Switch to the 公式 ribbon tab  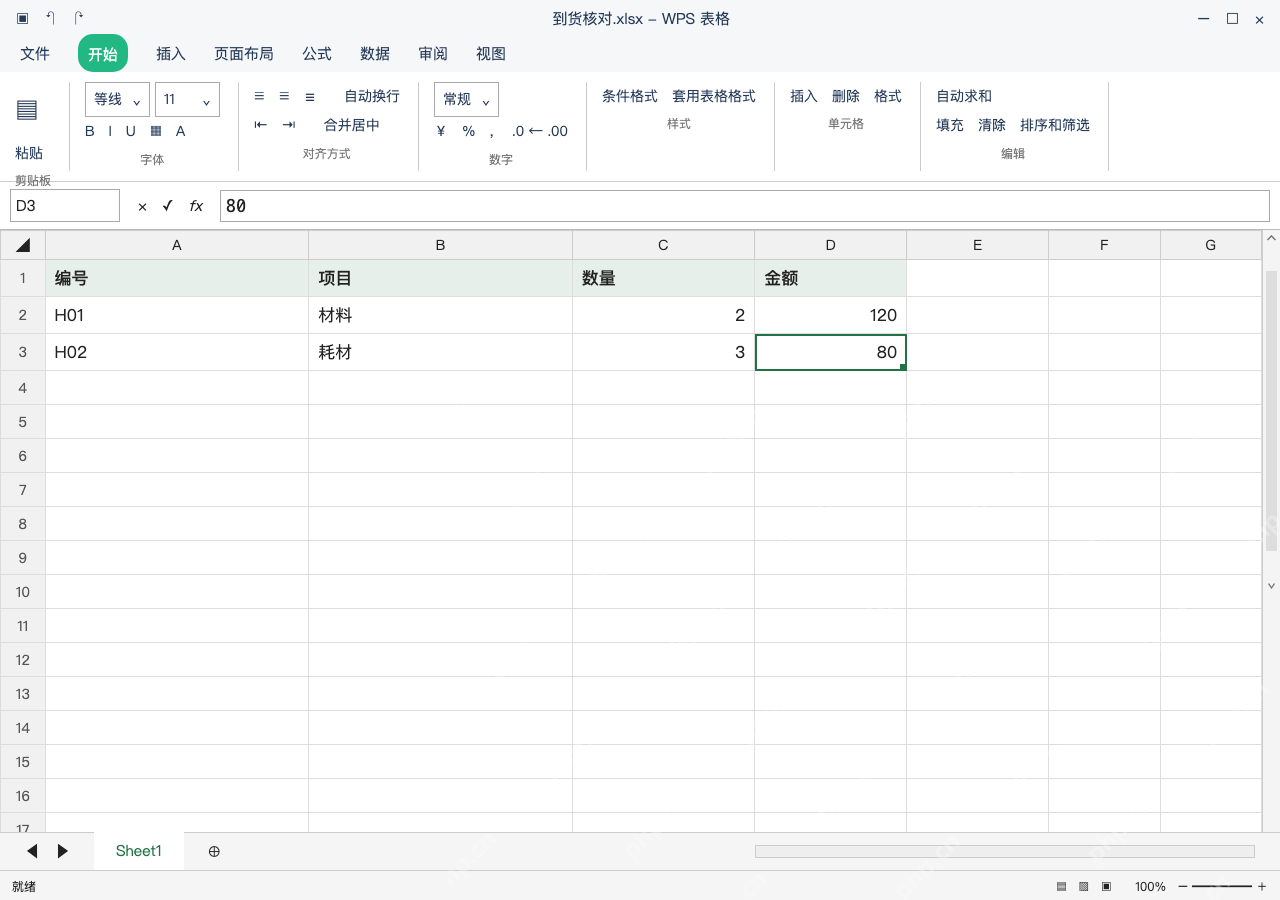(317, 54)
